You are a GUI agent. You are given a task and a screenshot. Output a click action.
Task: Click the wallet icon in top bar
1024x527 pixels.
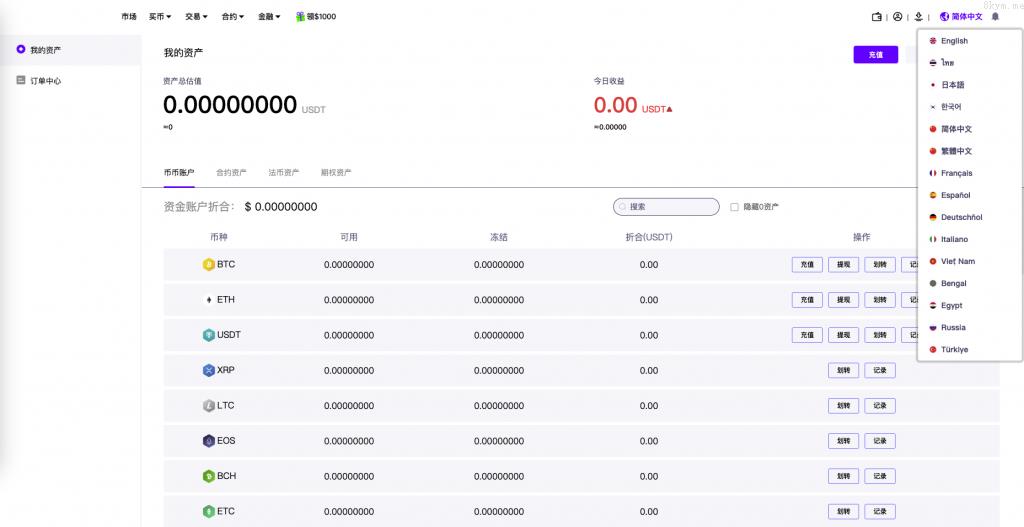(877, 17)
